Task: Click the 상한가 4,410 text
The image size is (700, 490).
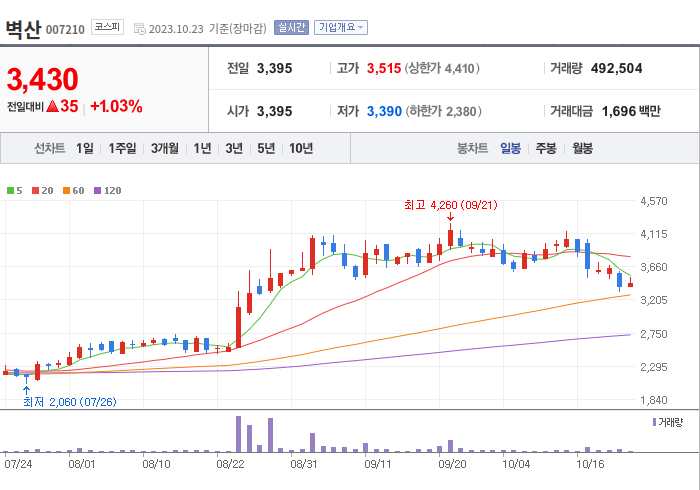Action: [x=442, y=68]
